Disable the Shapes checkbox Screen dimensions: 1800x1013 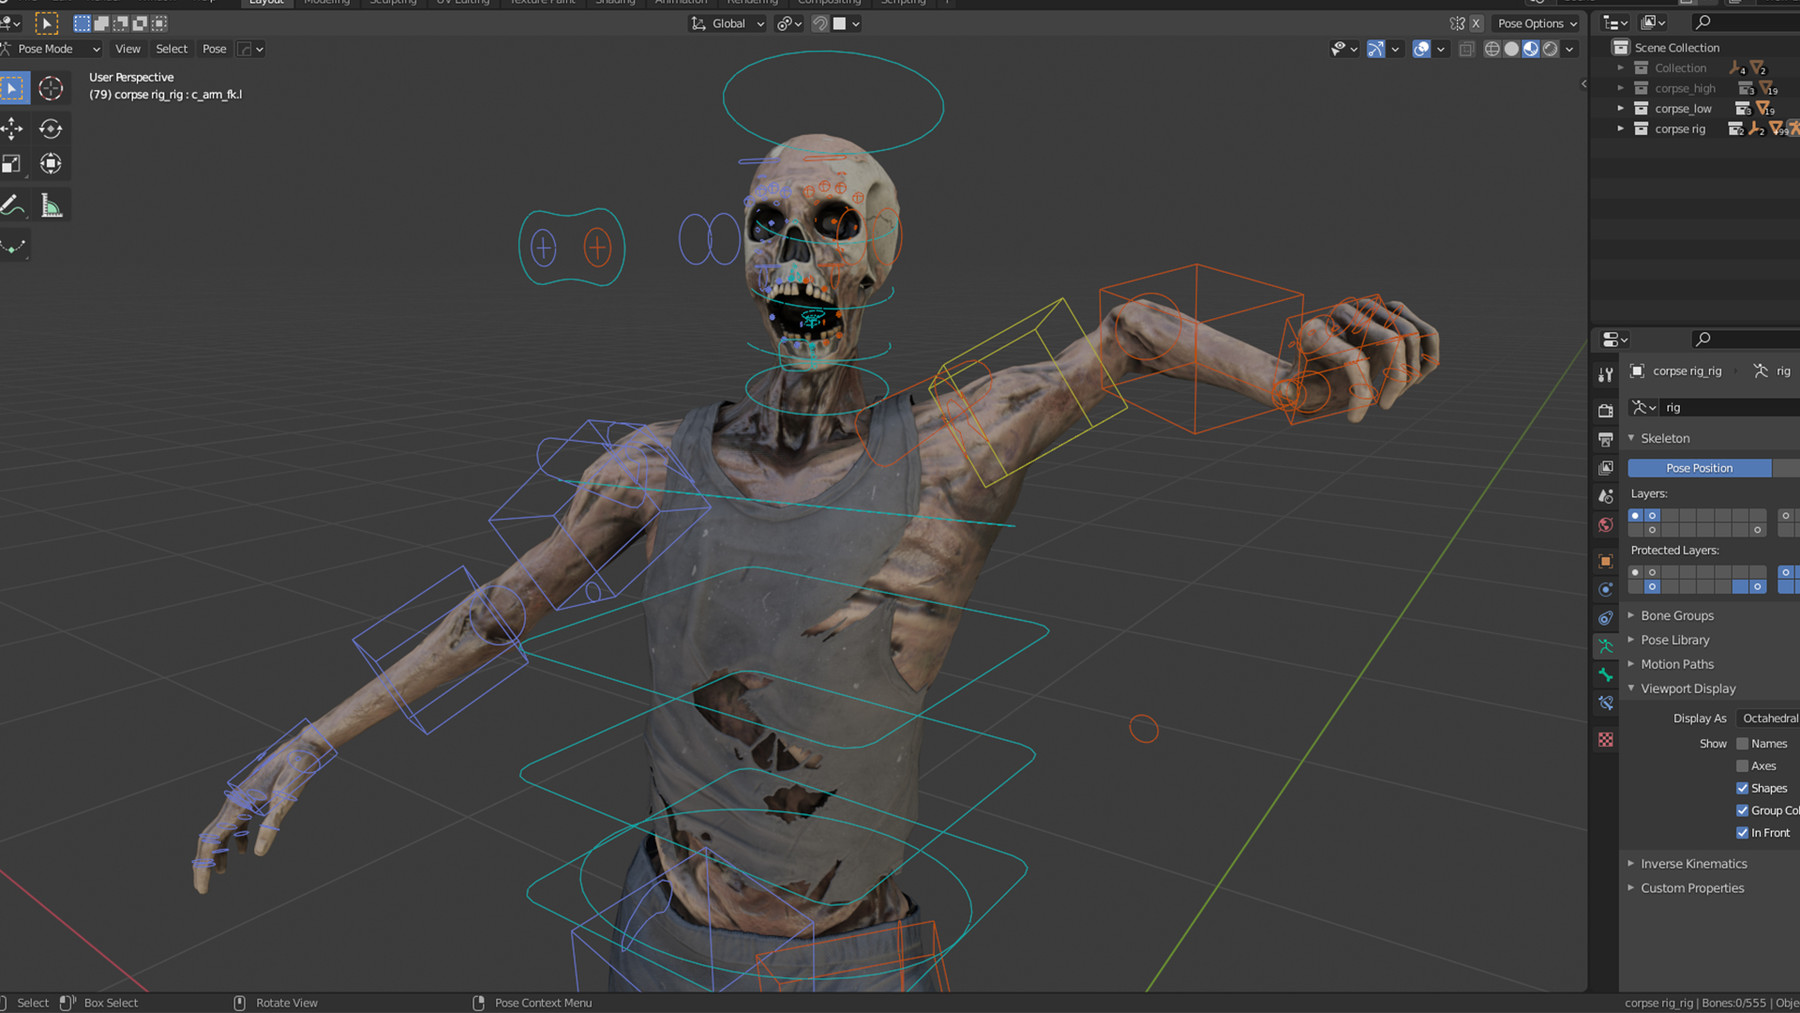click(1743, 788)
